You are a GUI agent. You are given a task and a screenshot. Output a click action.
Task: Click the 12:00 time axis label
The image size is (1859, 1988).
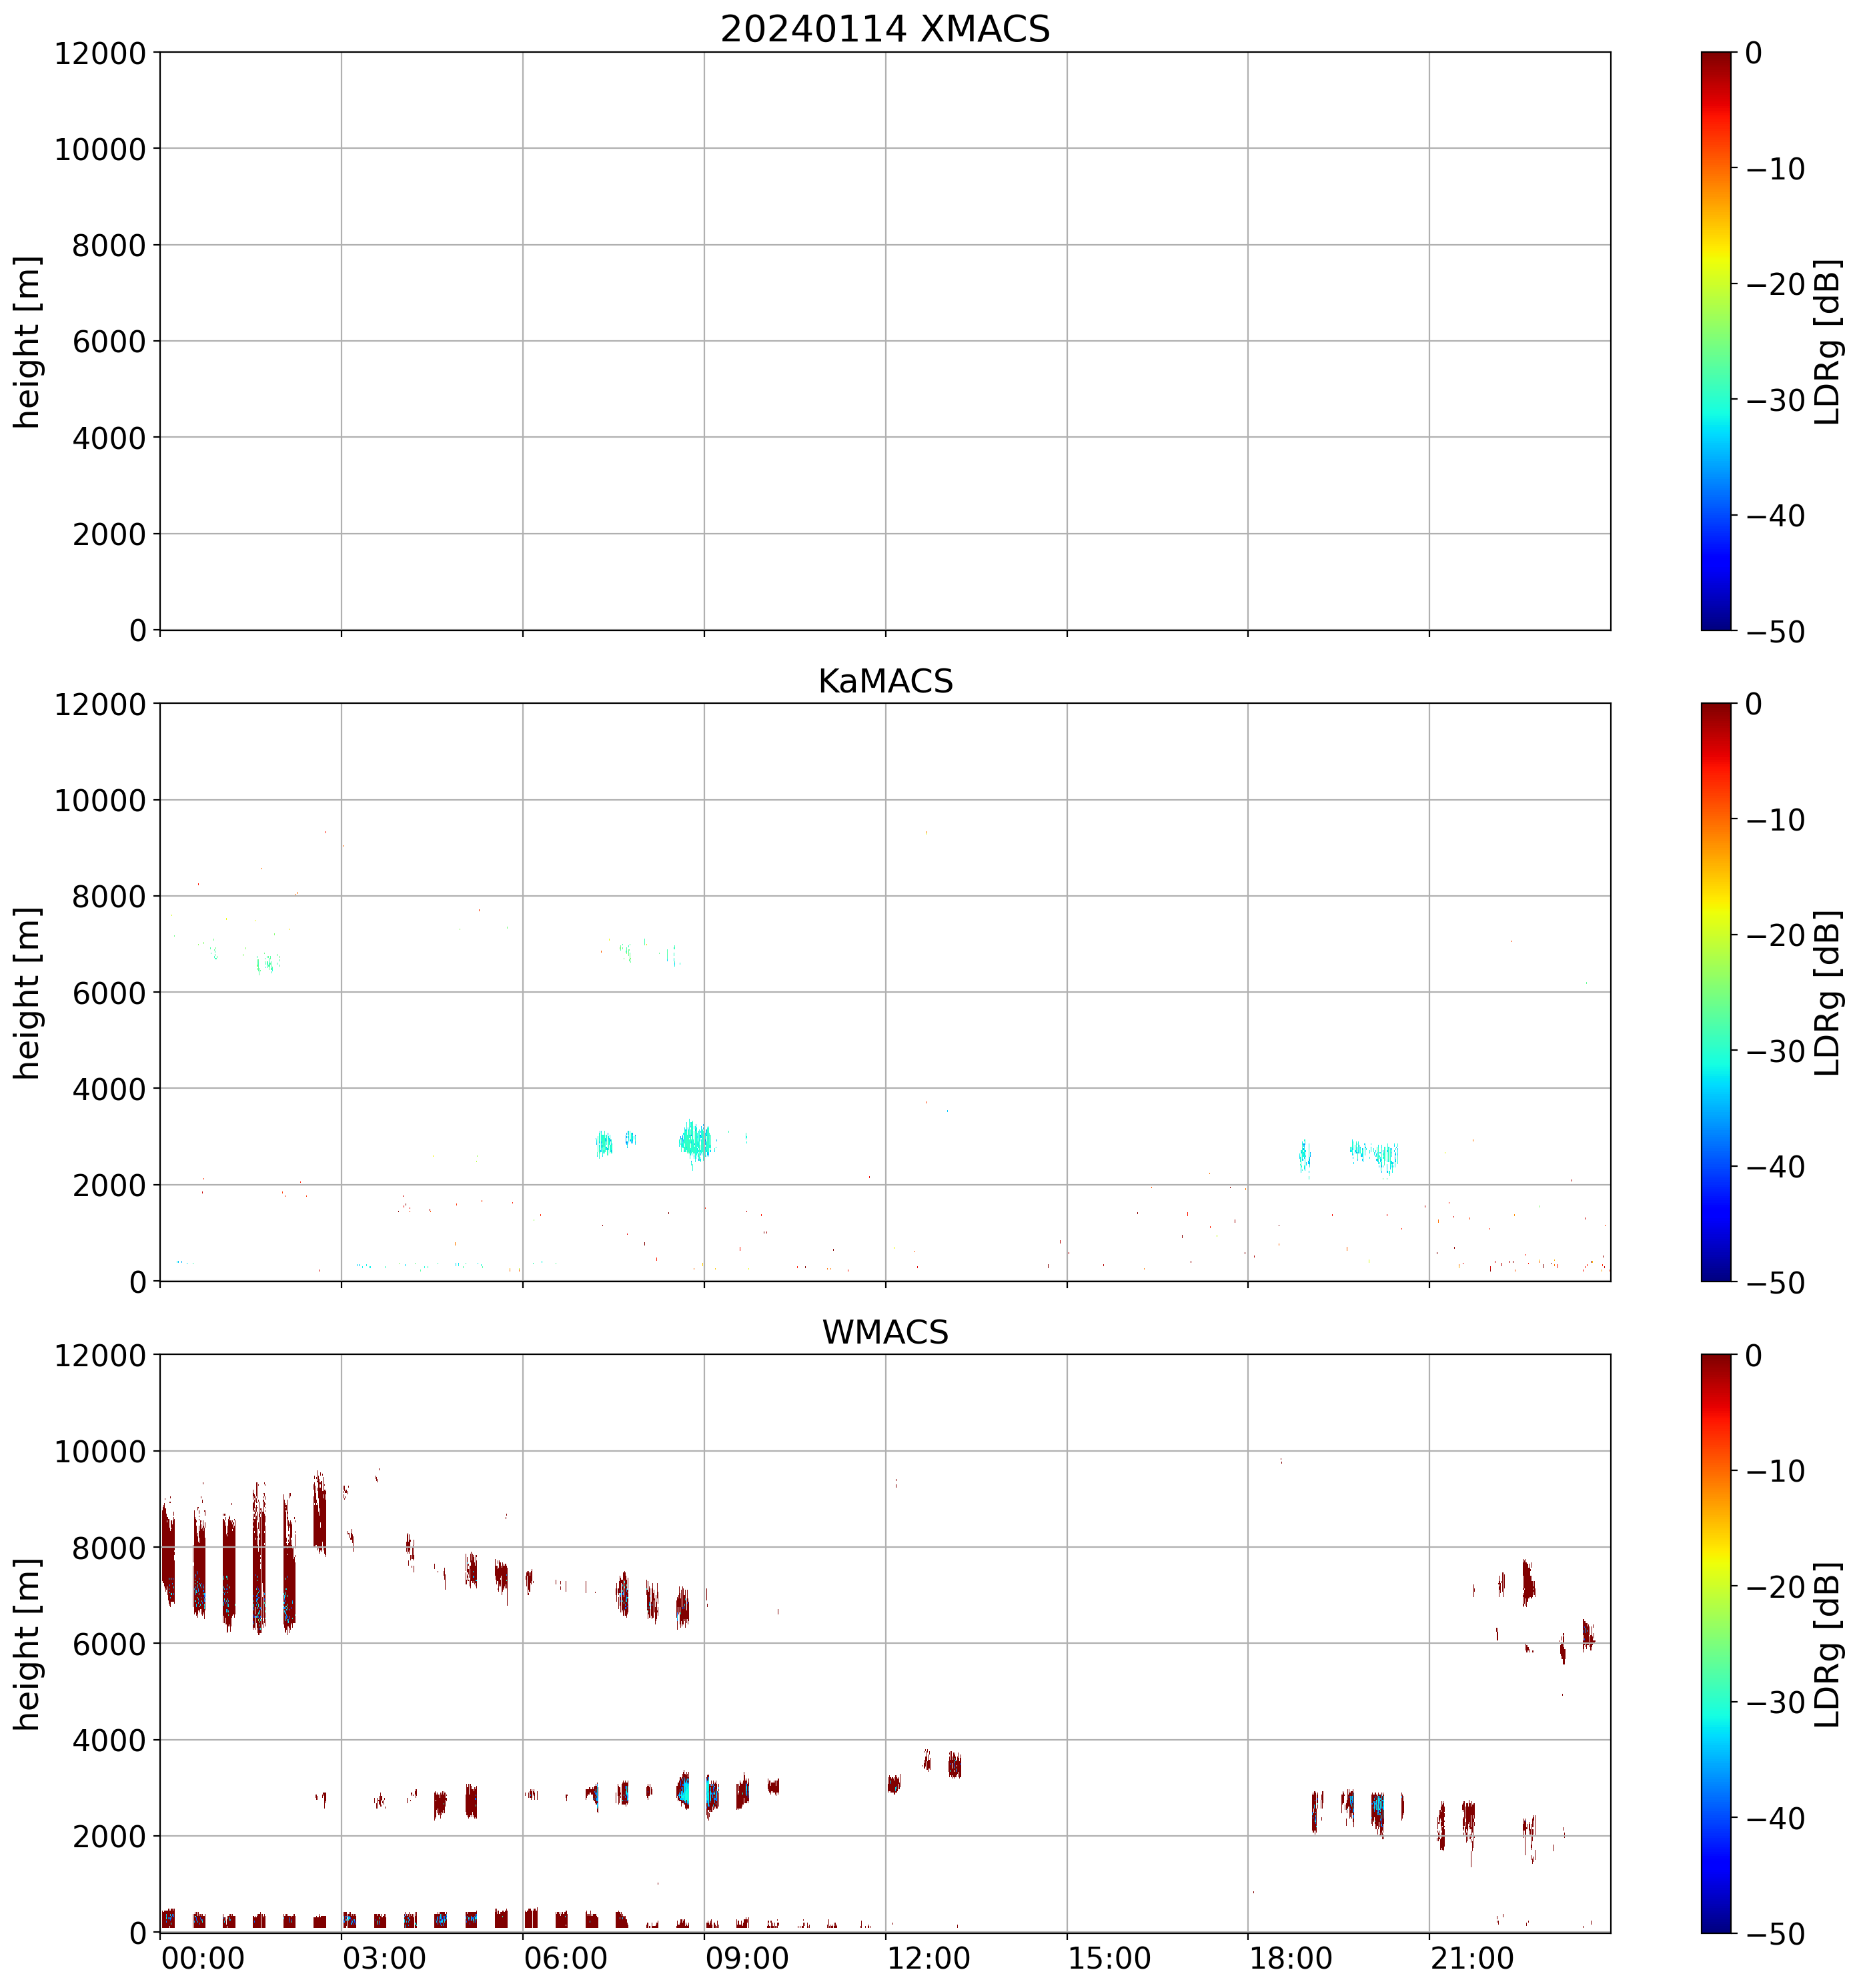point(928,1958)
